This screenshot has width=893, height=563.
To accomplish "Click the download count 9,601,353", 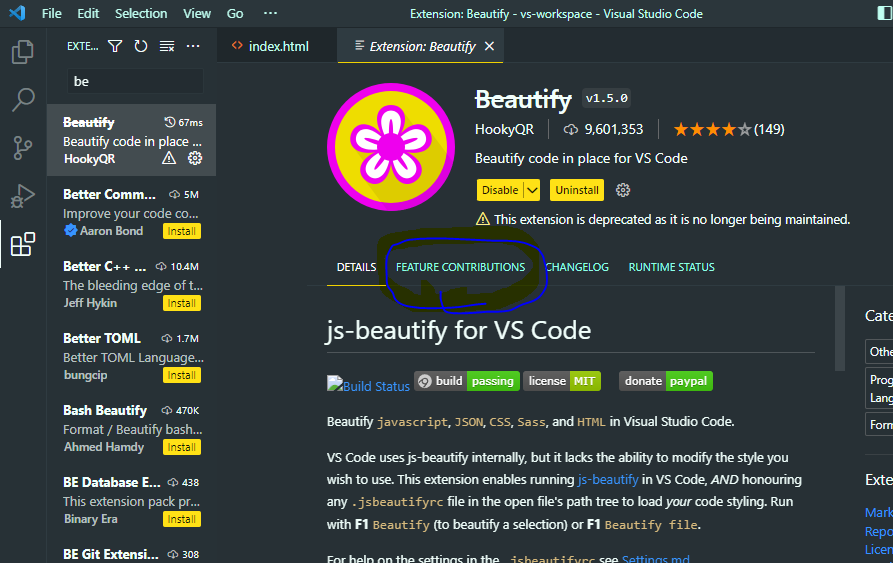I will pos(603,129).
